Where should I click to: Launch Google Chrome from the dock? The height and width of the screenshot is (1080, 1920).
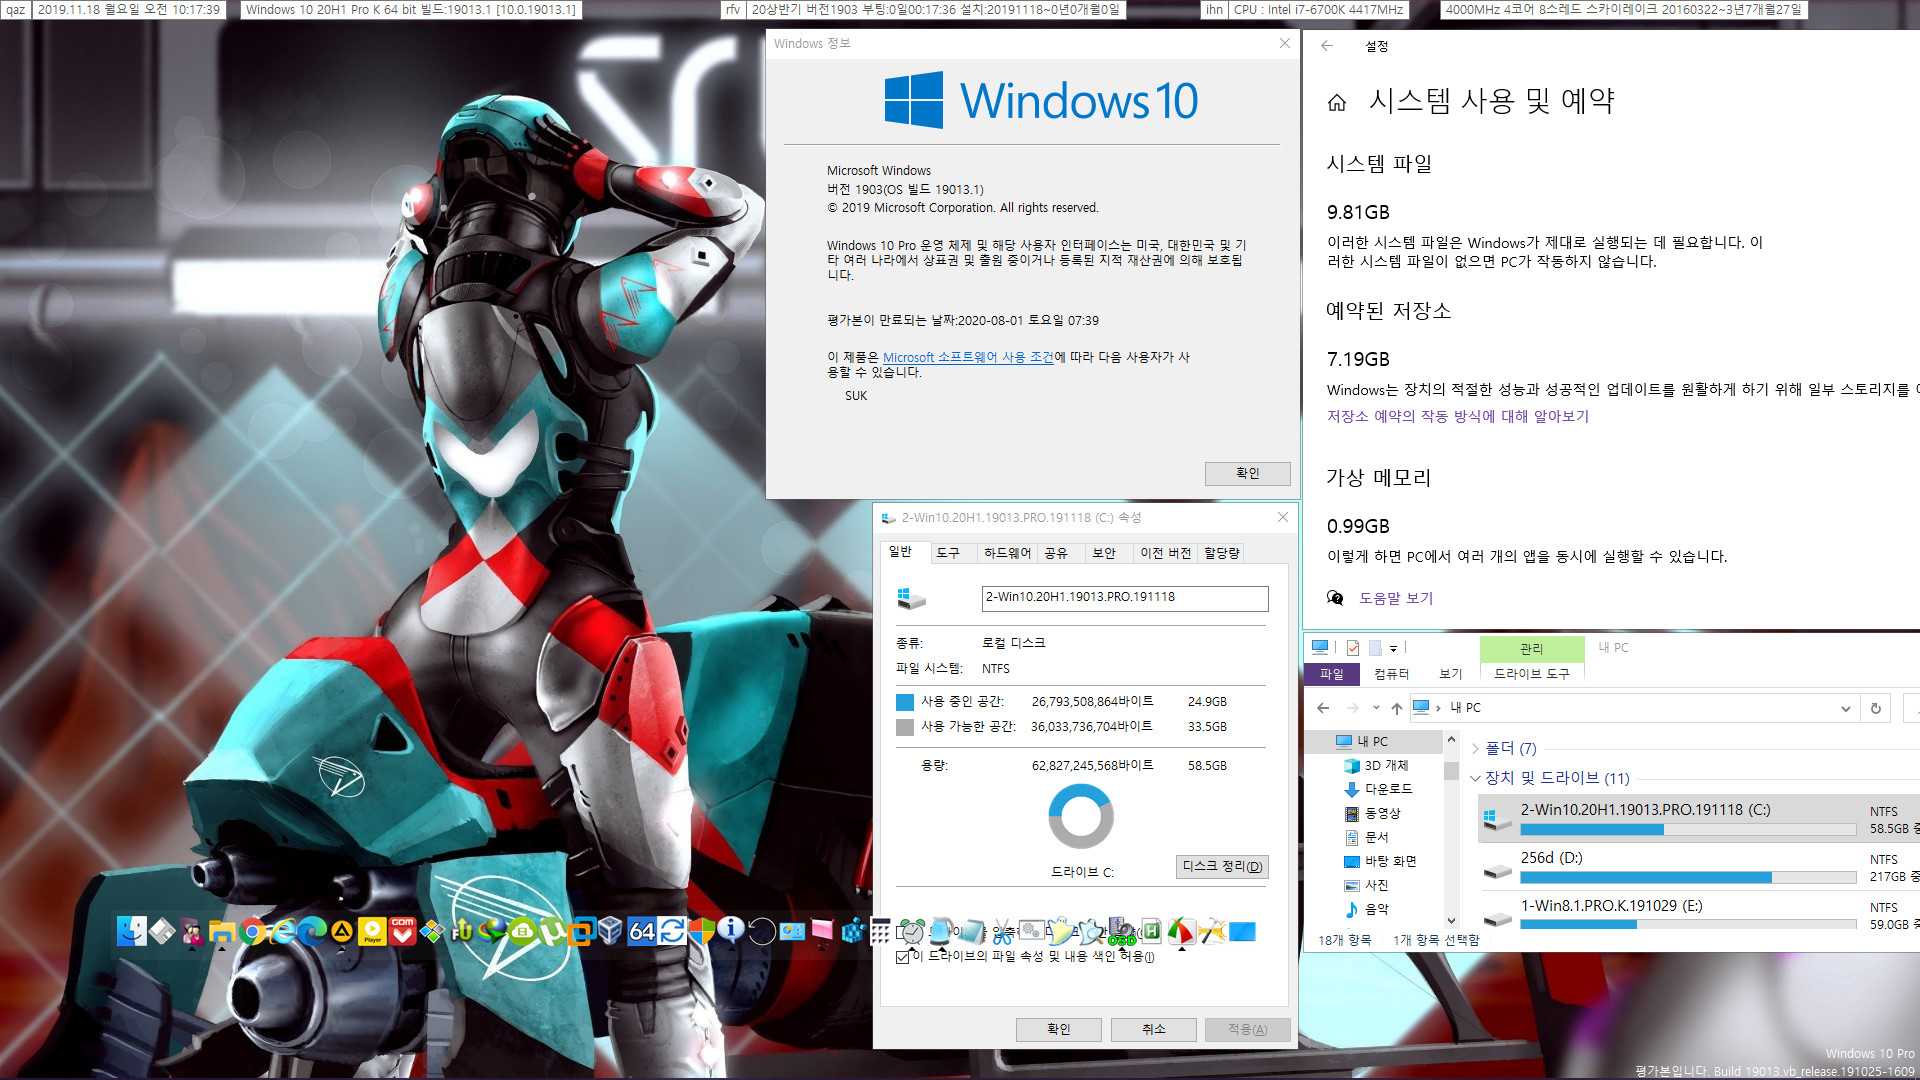pos(252,931)
